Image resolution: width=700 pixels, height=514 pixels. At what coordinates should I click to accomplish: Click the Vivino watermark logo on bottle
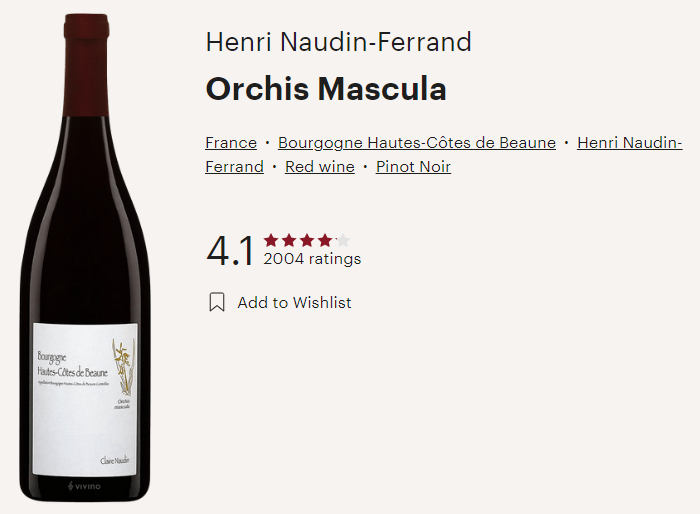84,486
